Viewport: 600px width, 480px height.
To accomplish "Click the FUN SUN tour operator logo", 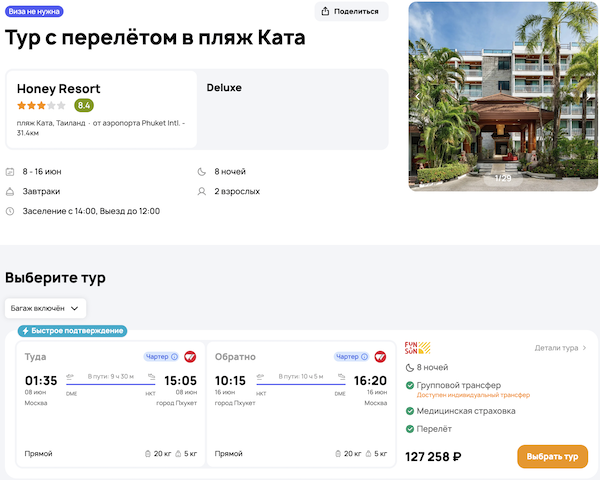I will [418, 348].
